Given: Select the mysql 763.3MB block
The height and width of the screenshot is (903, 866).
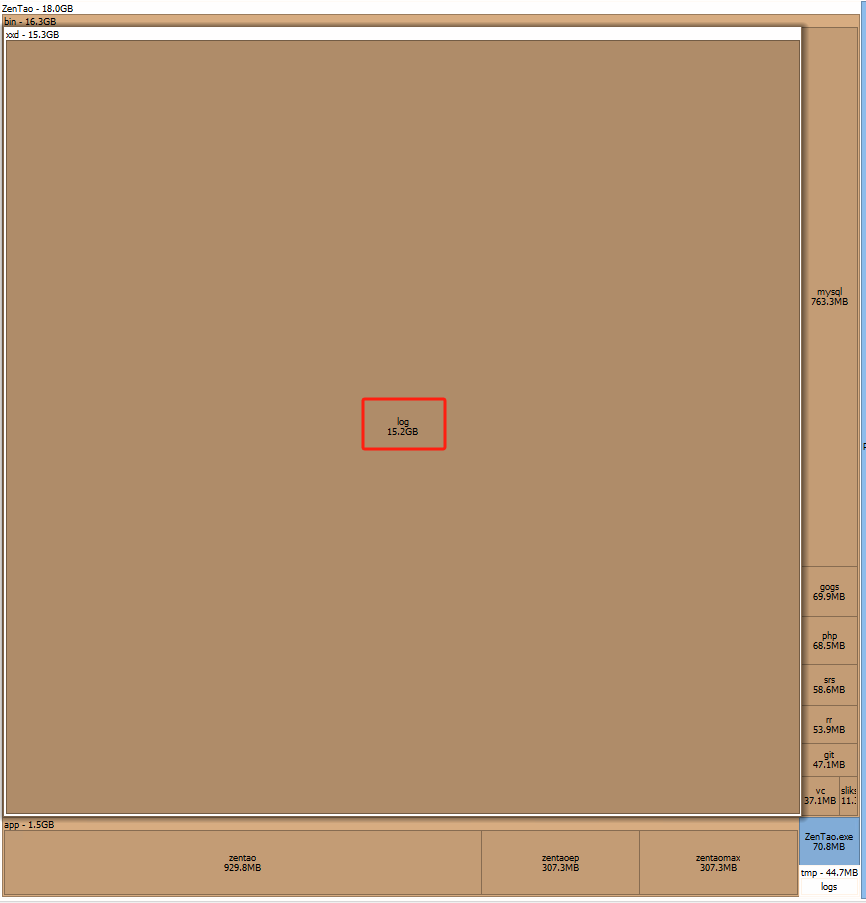Looking at the screenshot, I should [x=829, y=297].
